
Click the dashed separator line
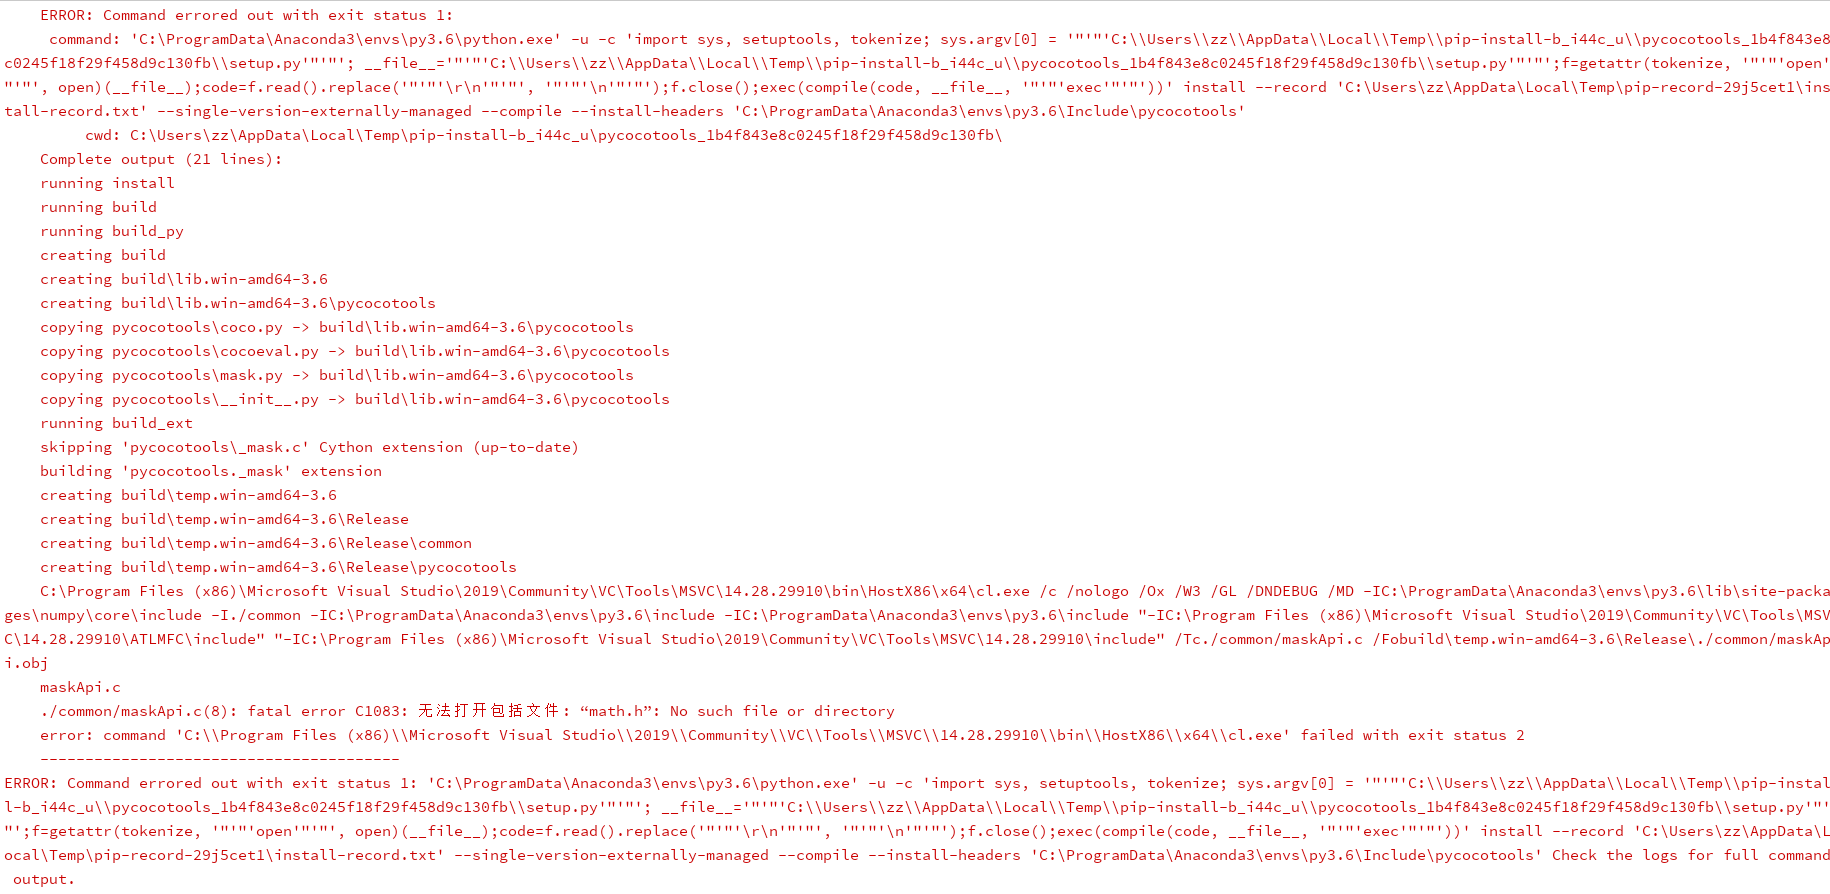[220, 759]
